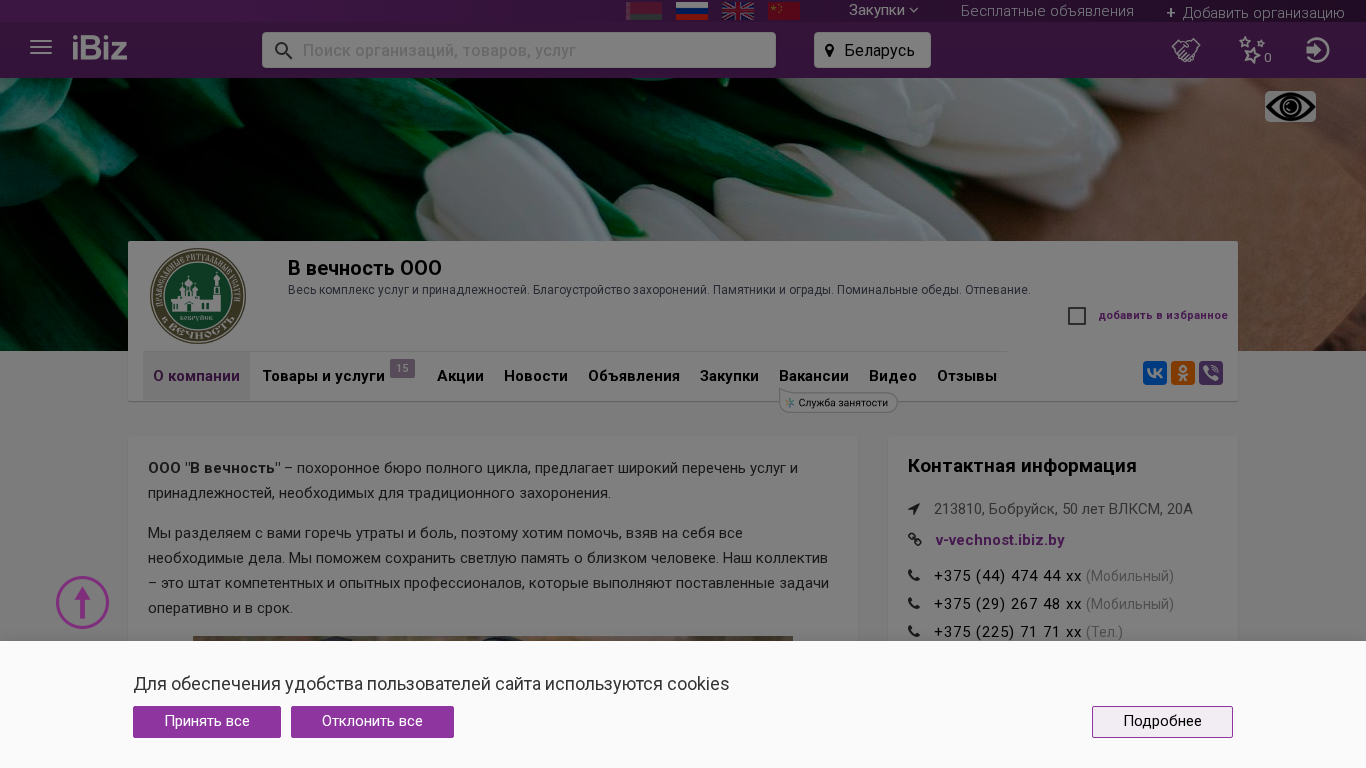Switch to the Новости tab
Screen dimensions: 1366x768
pyautogui.click(x=536, y=376)
